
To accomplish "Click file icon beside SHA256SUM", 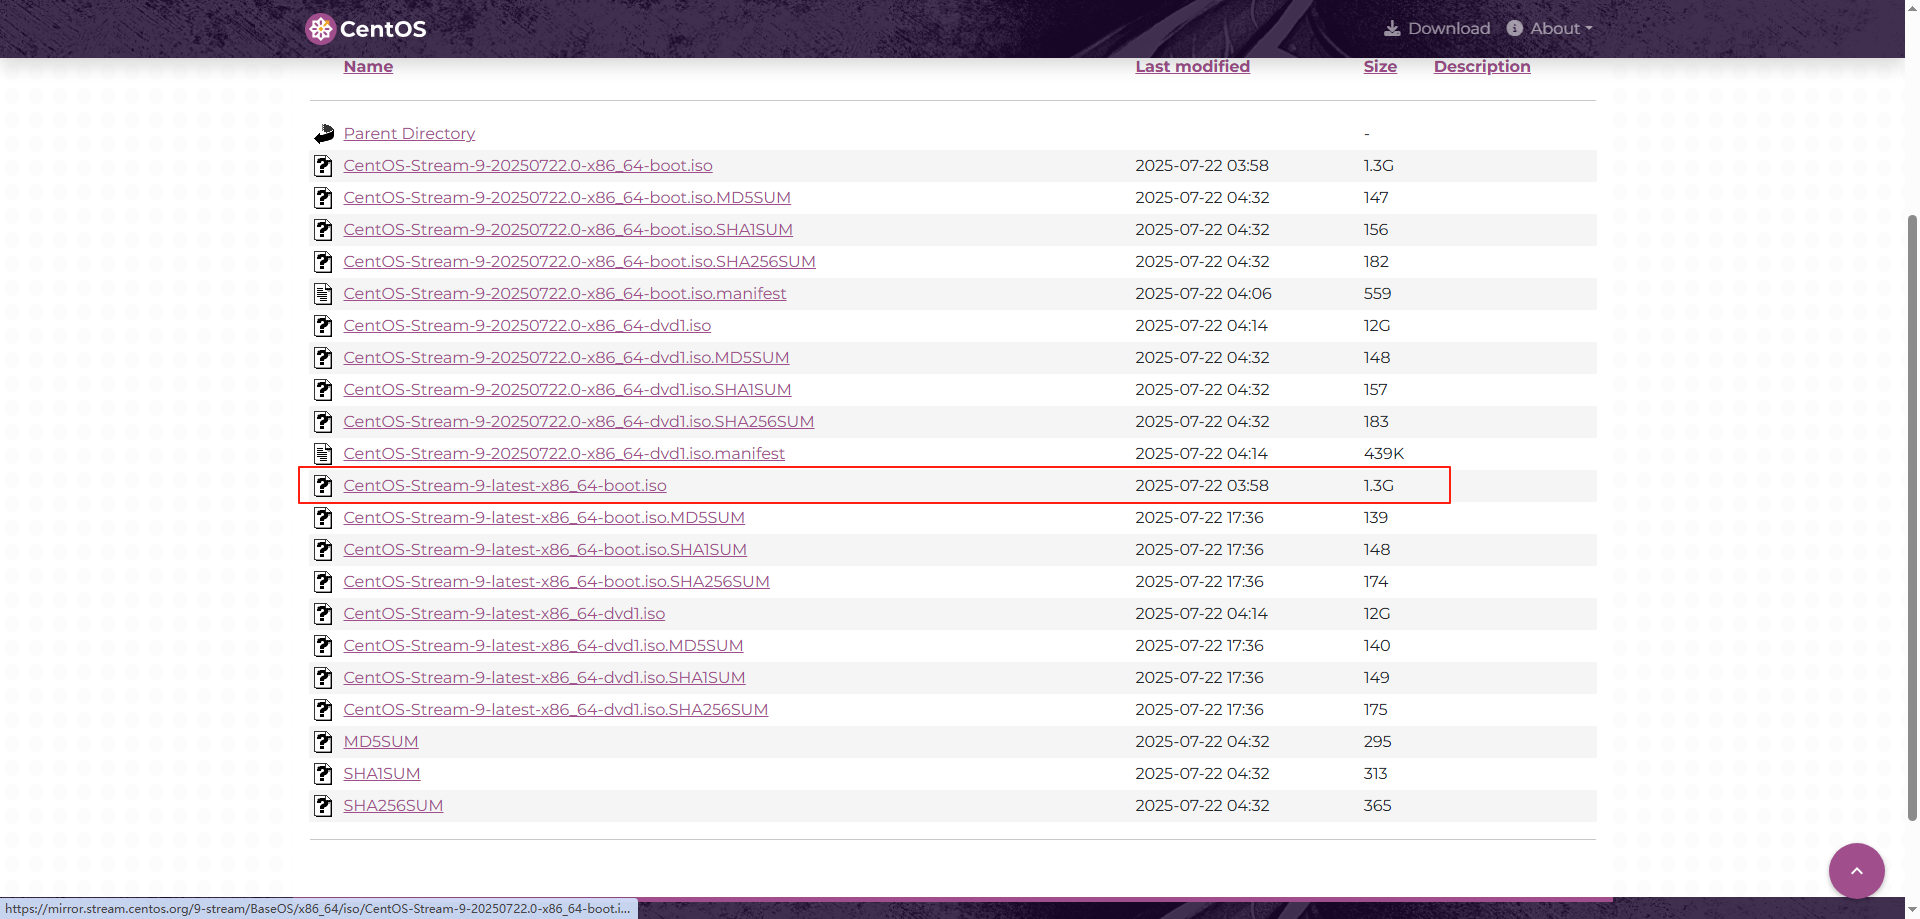I will pyautogui.click(x=323, y=806).
